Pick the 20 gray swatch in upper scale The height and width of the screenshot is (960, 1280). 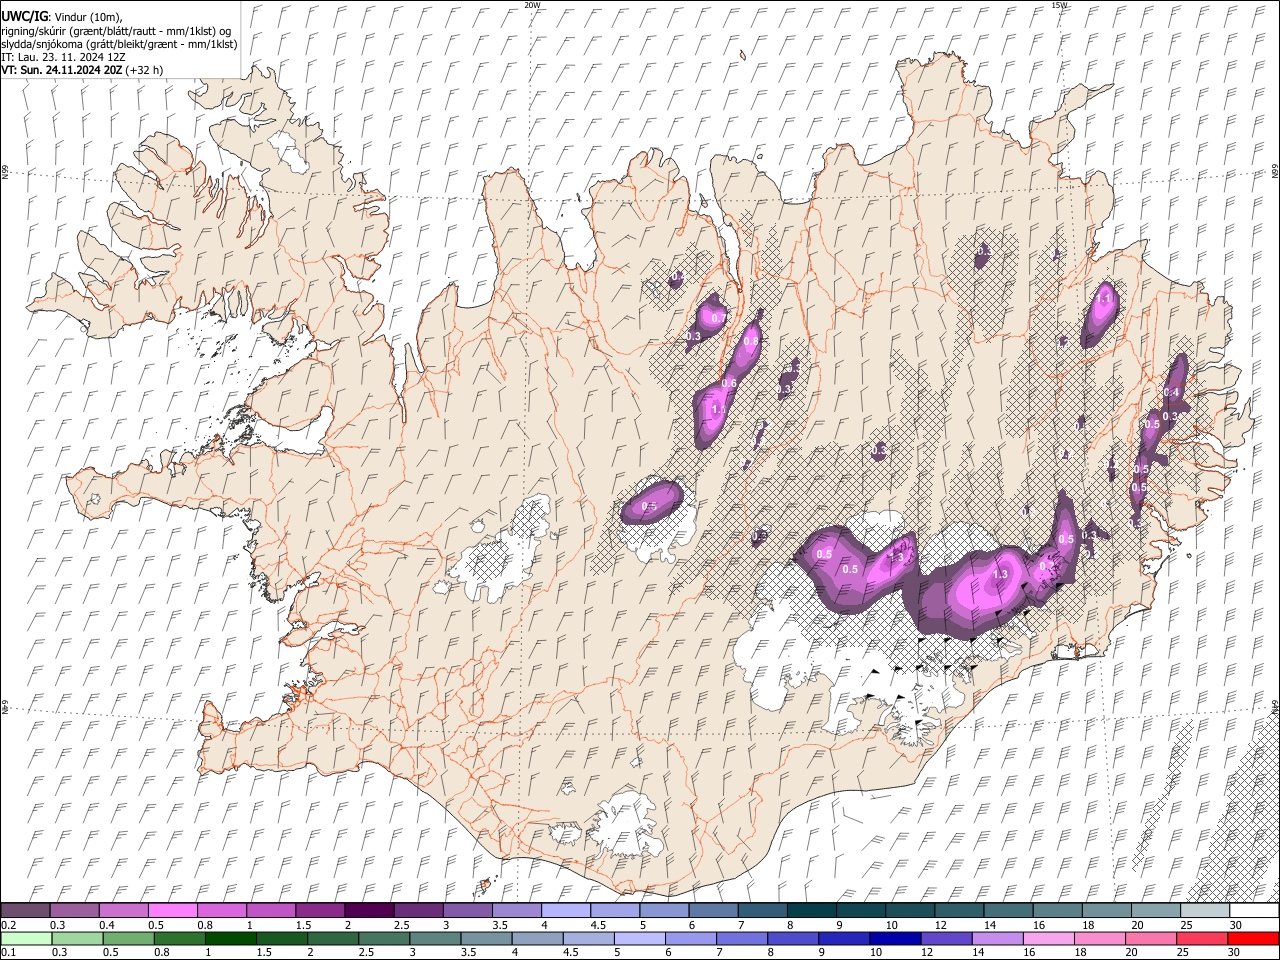point(1155,910)
